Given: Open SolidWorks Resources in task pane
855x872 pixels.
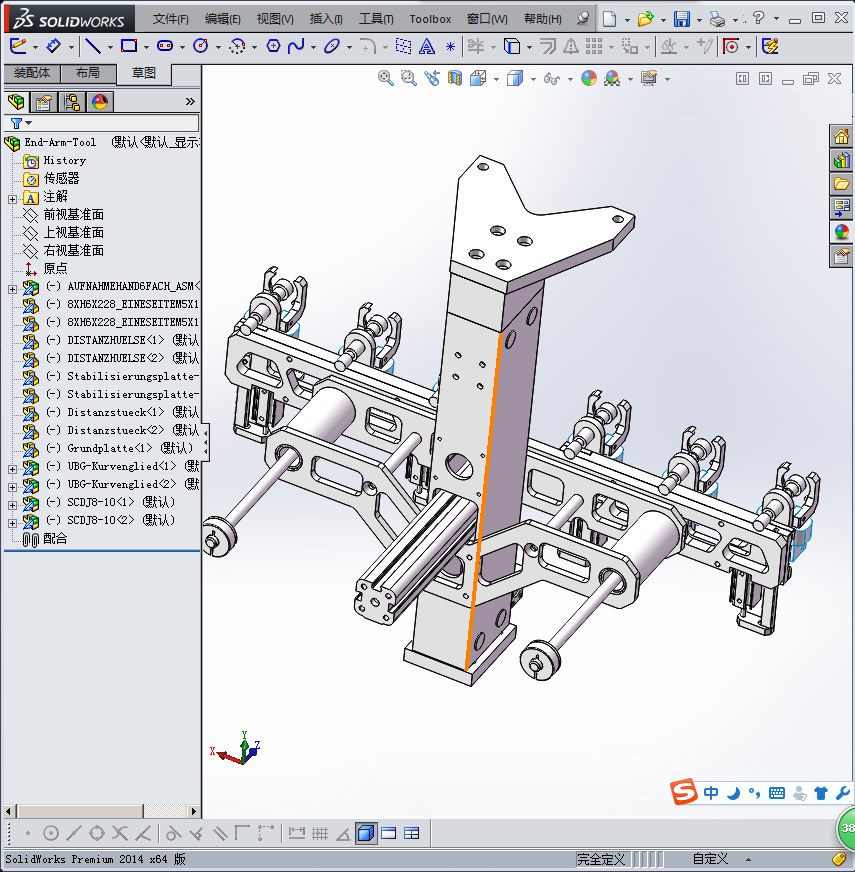Looking at the screenshot, I should 841,136.
